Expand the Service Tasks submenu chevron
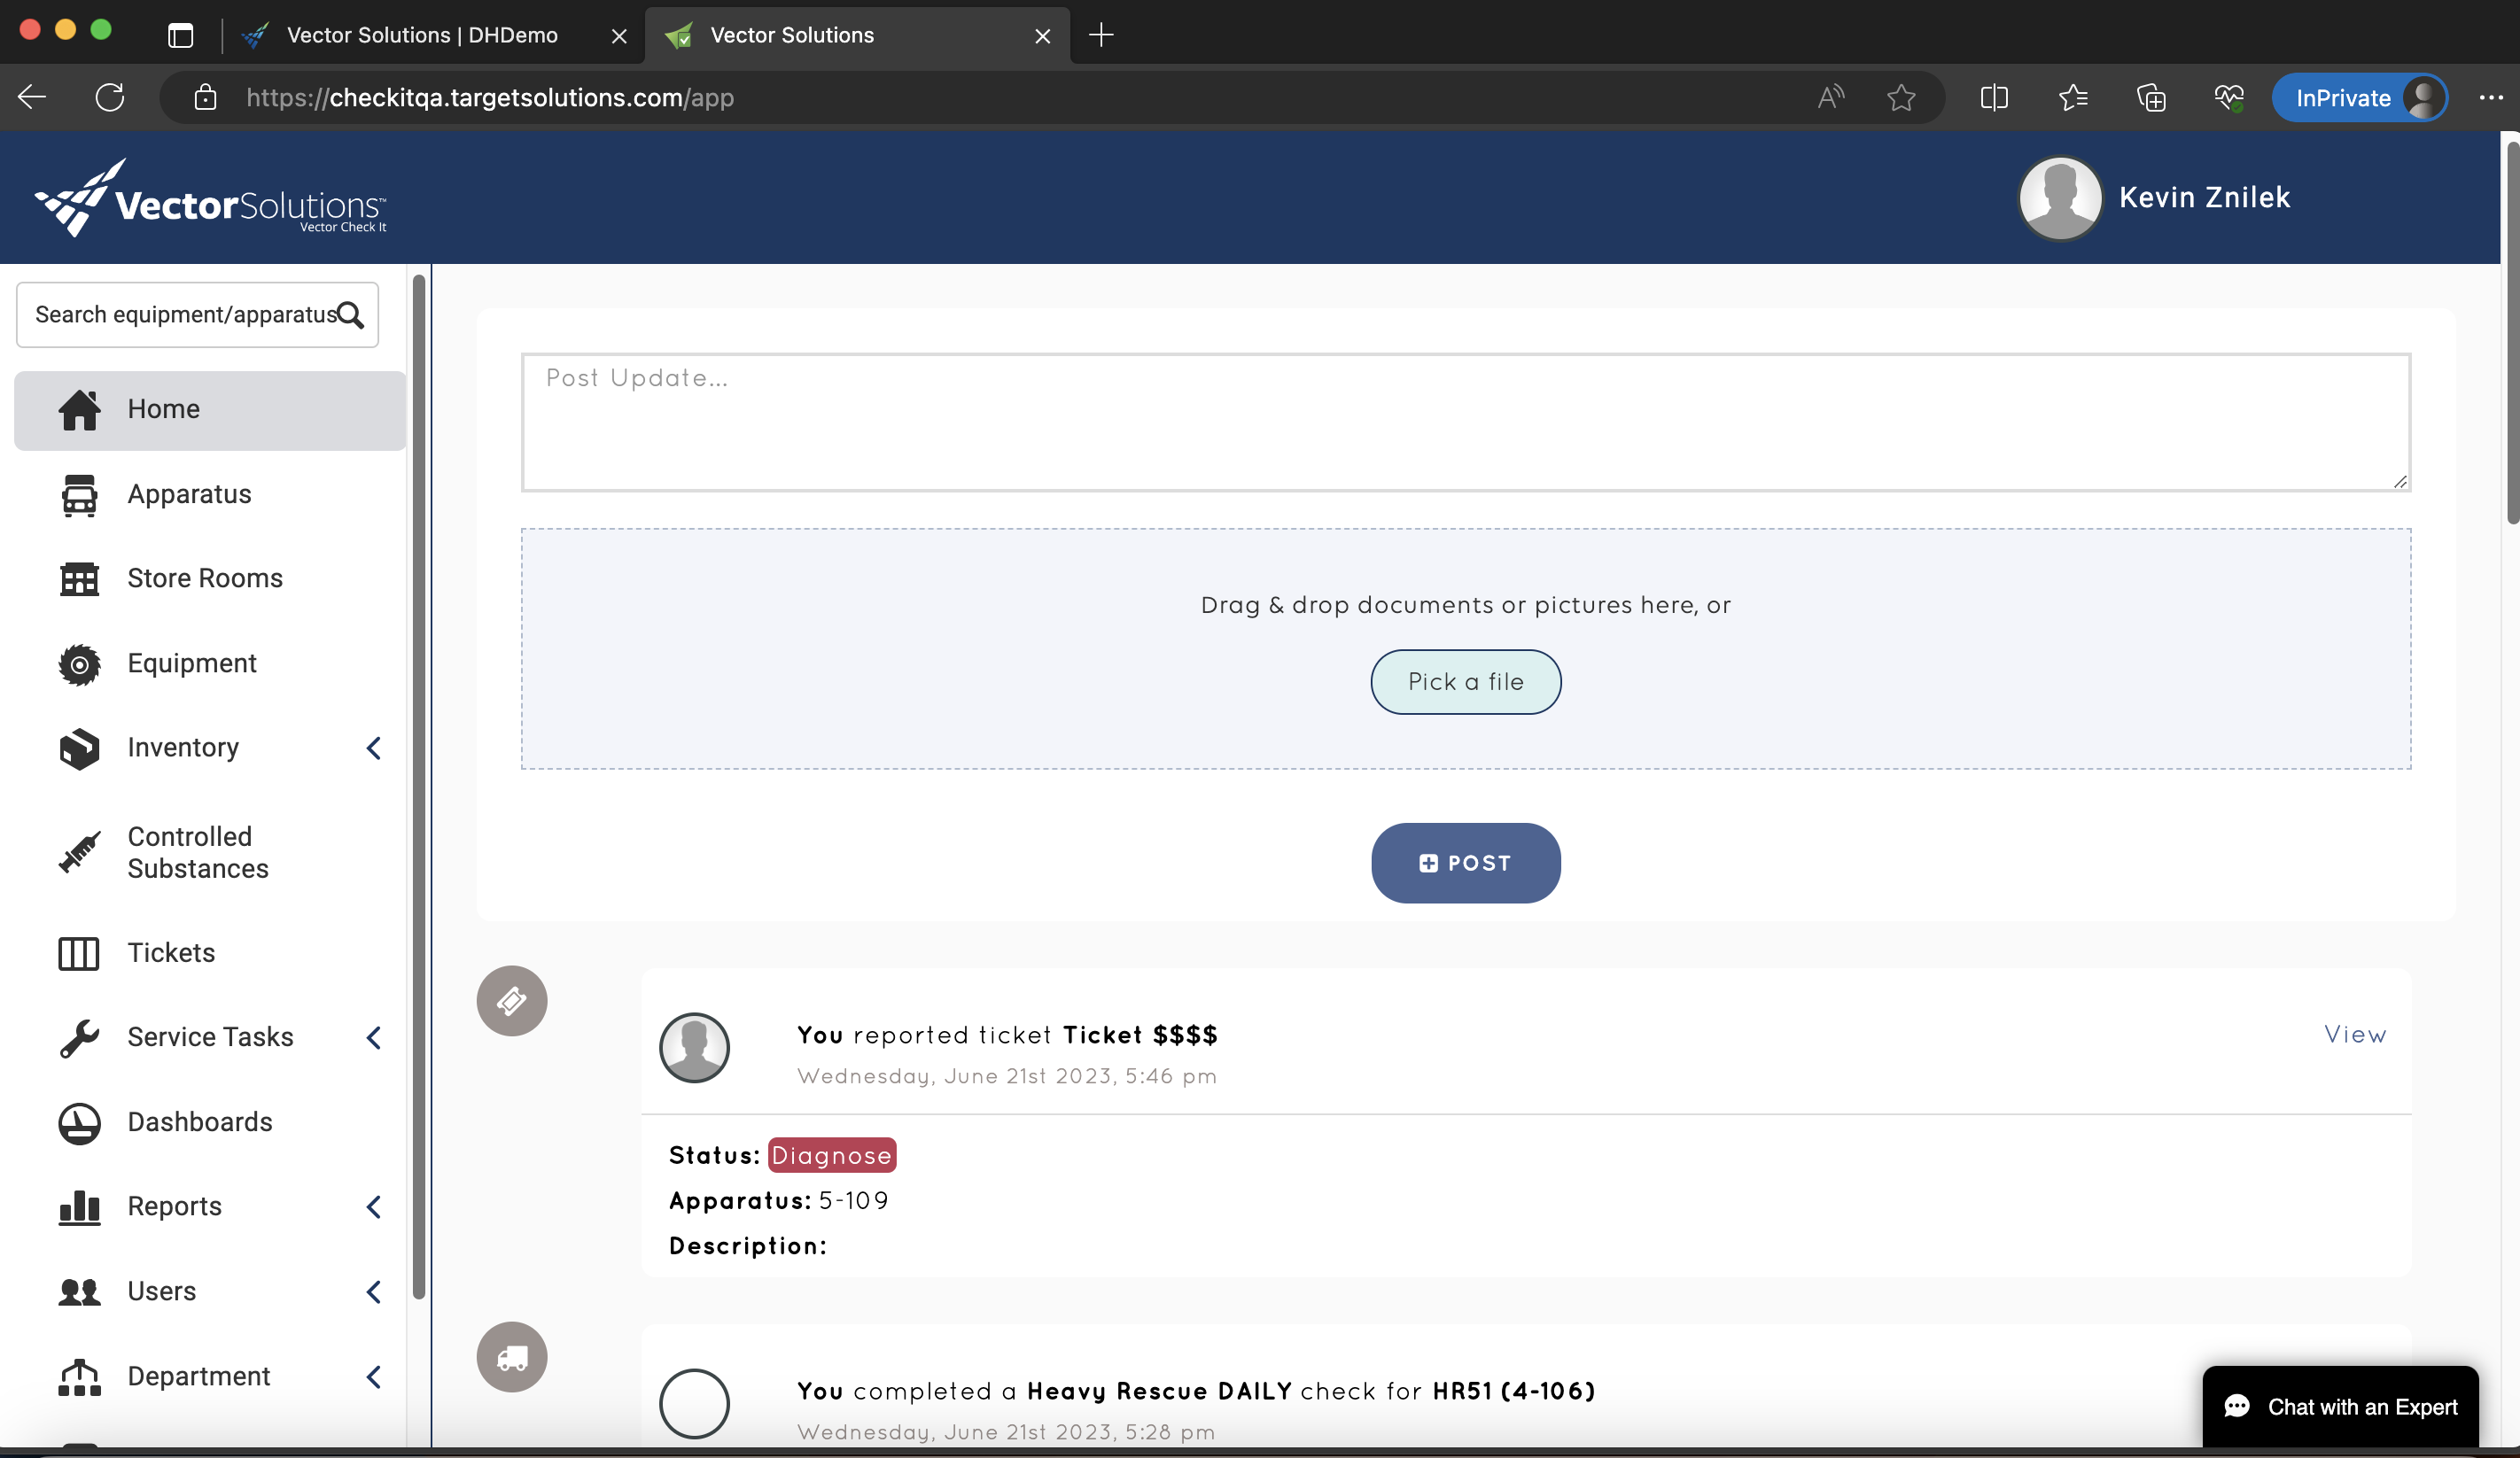2520x1458 pixels. tap(374, 1037)
